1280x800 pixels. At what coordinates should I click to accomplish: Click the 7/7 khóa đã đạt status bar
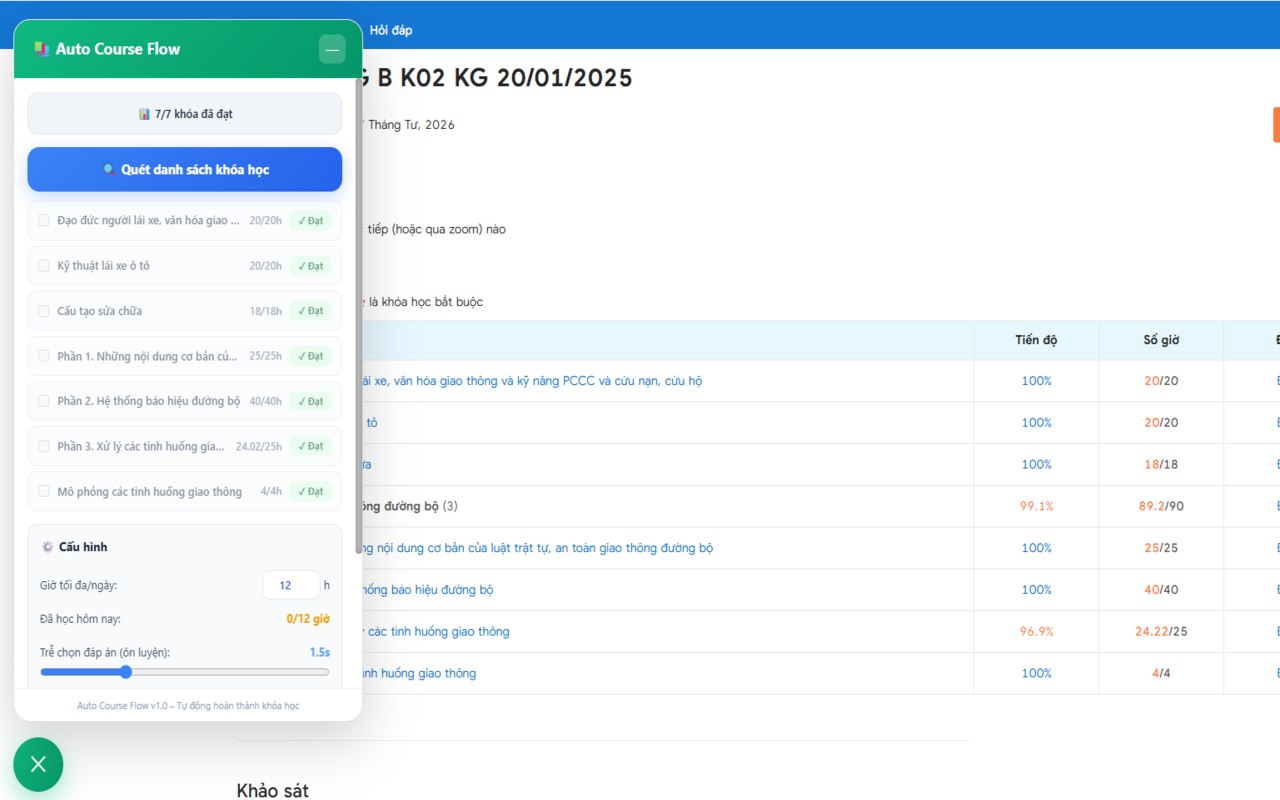(x=185, y=114)
